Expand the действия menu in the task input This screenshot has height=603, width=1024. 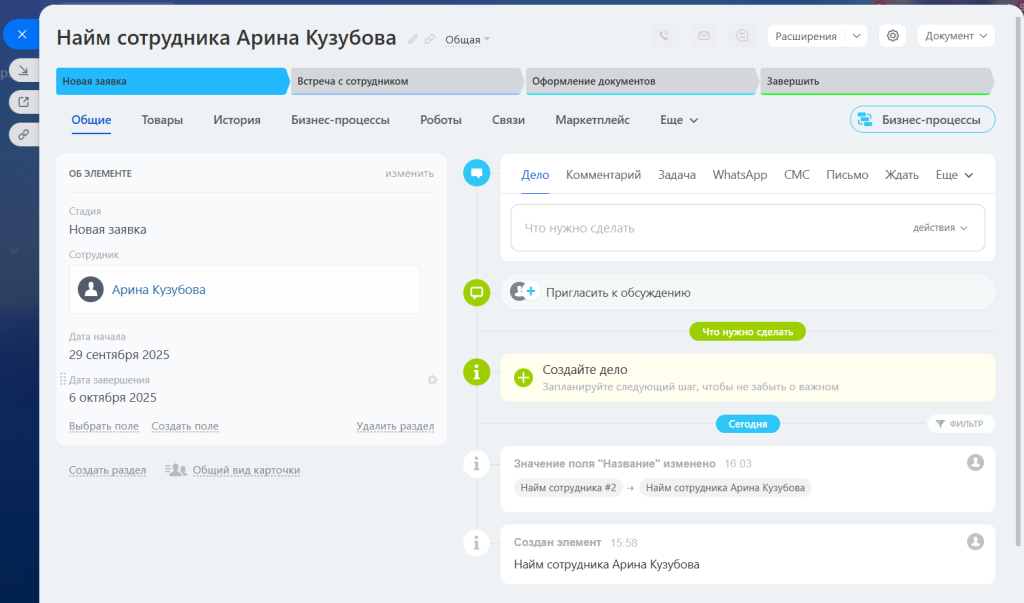940,228
